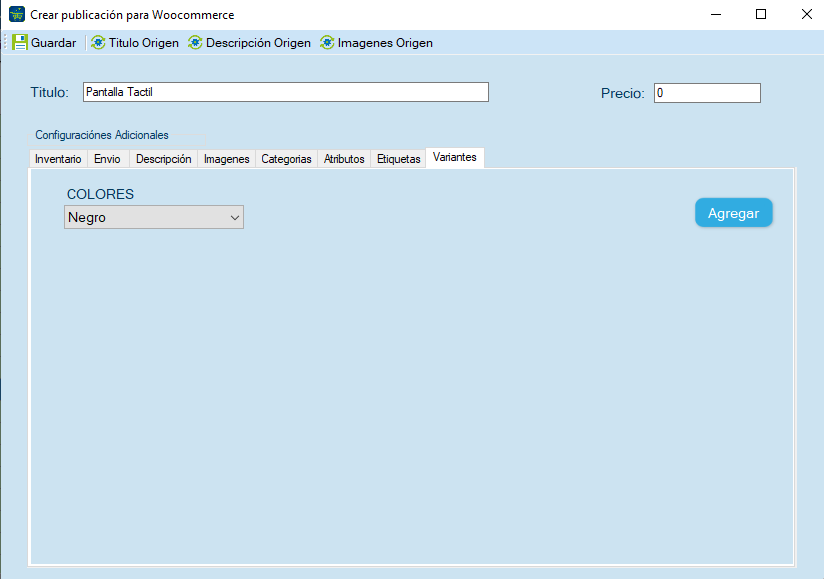Image resolution: width=824 pixels, height=579 pixels.
Task: Click the Titulo Origen gear icon
Action: point(98,43)
